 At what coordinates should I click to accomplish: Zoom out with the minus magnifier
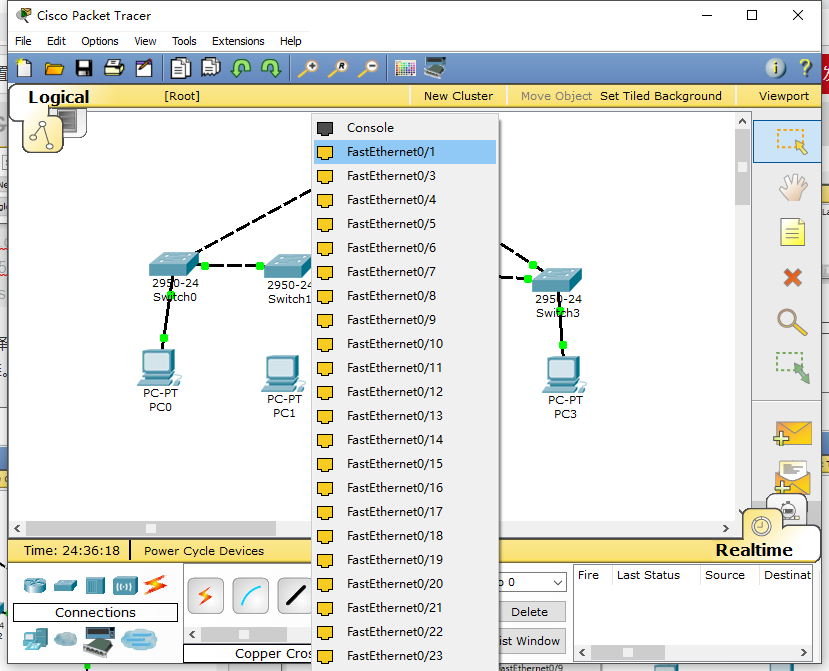[368, 68]
